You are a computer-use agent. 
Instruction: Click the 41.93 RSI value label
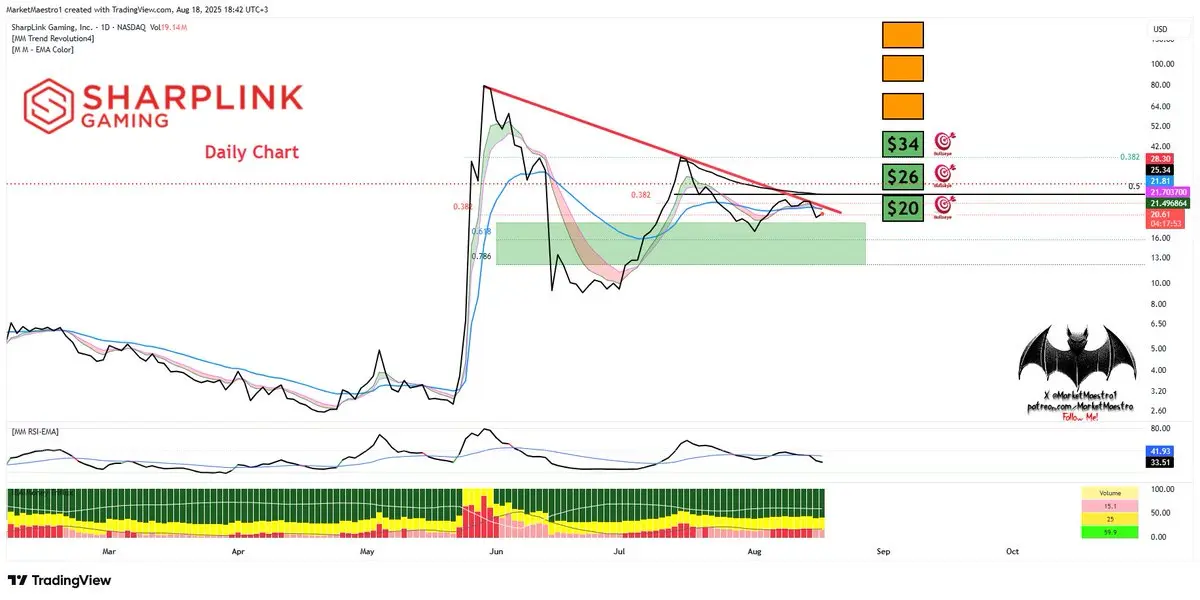pos(1160,451)
